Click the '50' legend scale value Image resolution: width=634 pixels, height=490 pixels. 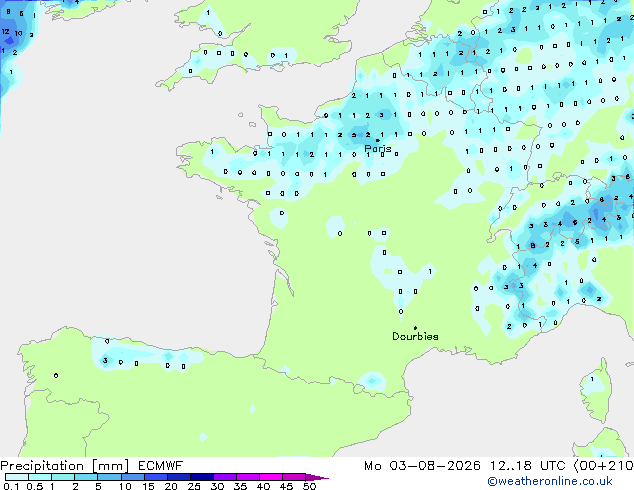tap(309, 486)
